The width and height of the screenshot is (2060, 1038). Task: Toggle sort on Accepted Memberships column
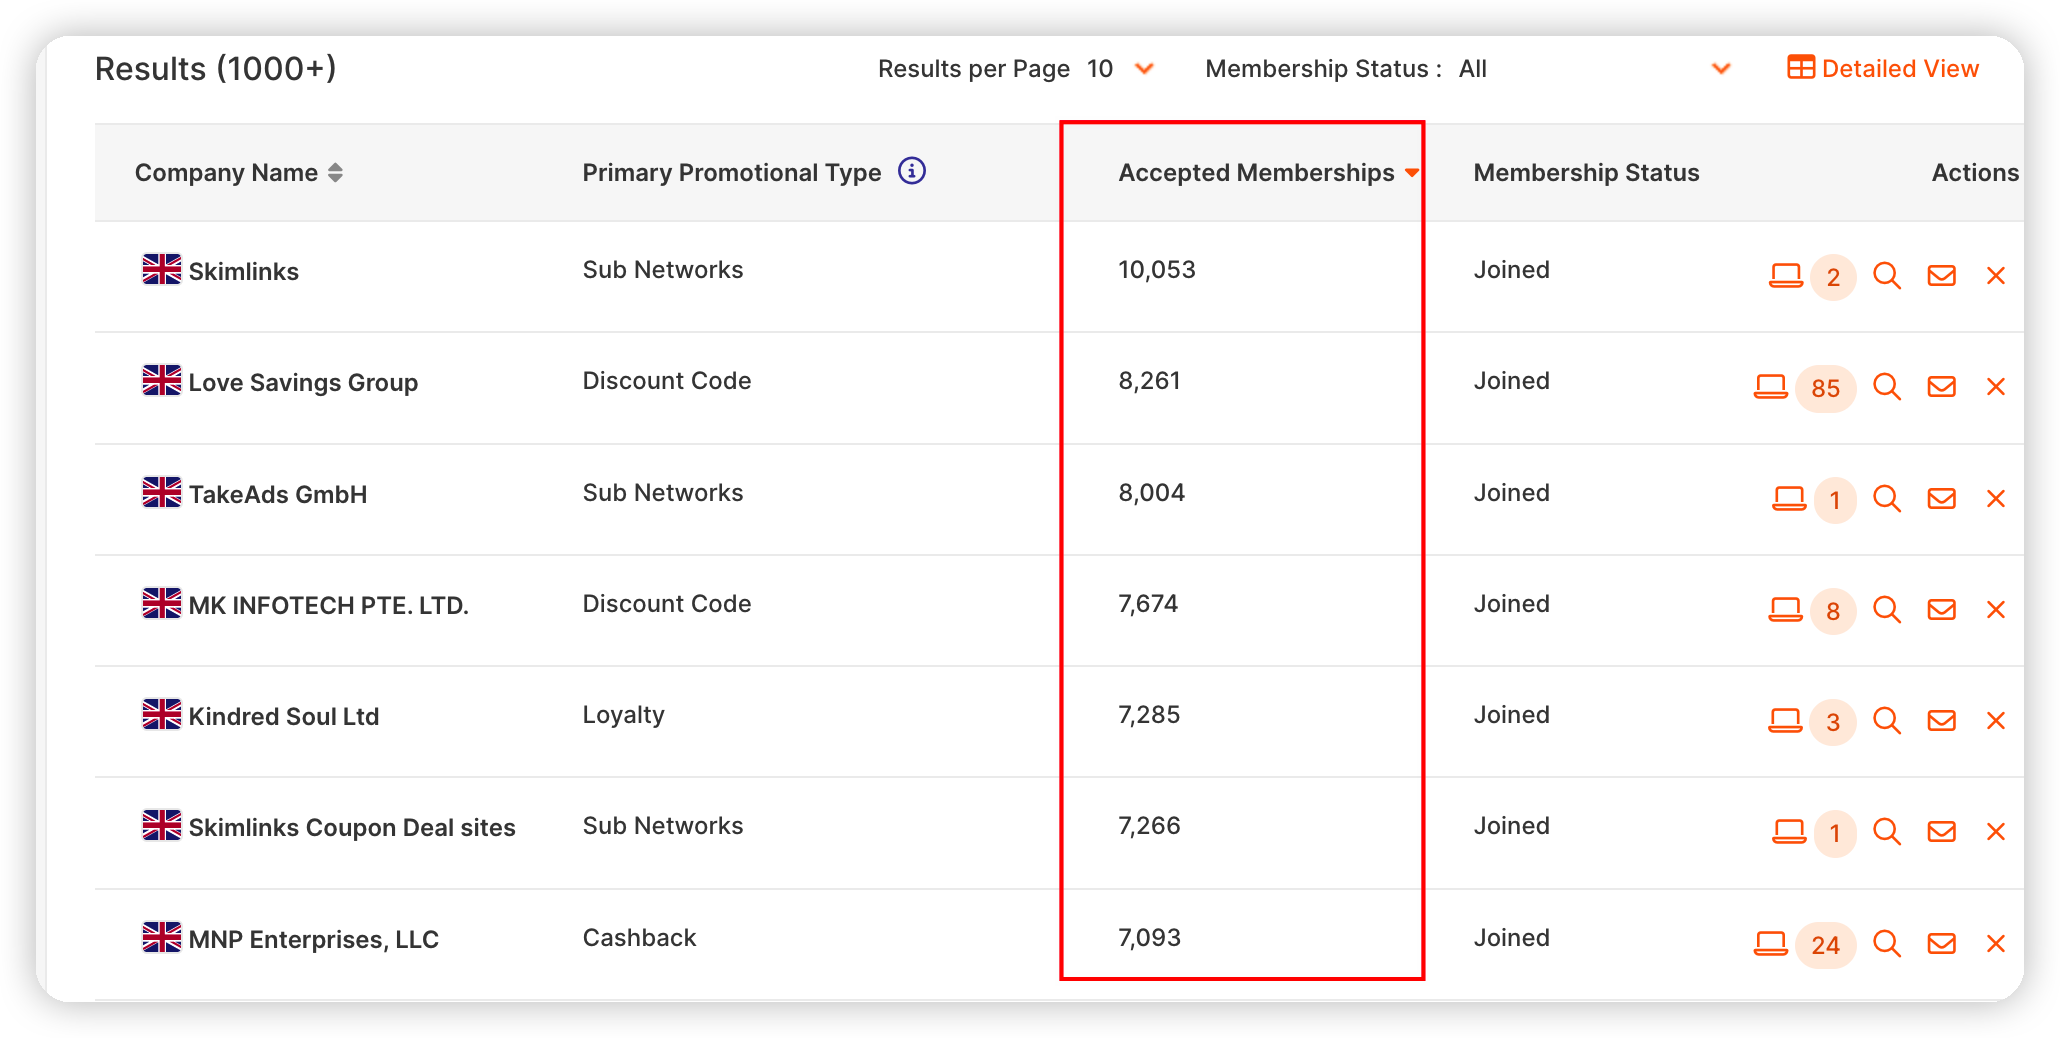pos(1412,172)
